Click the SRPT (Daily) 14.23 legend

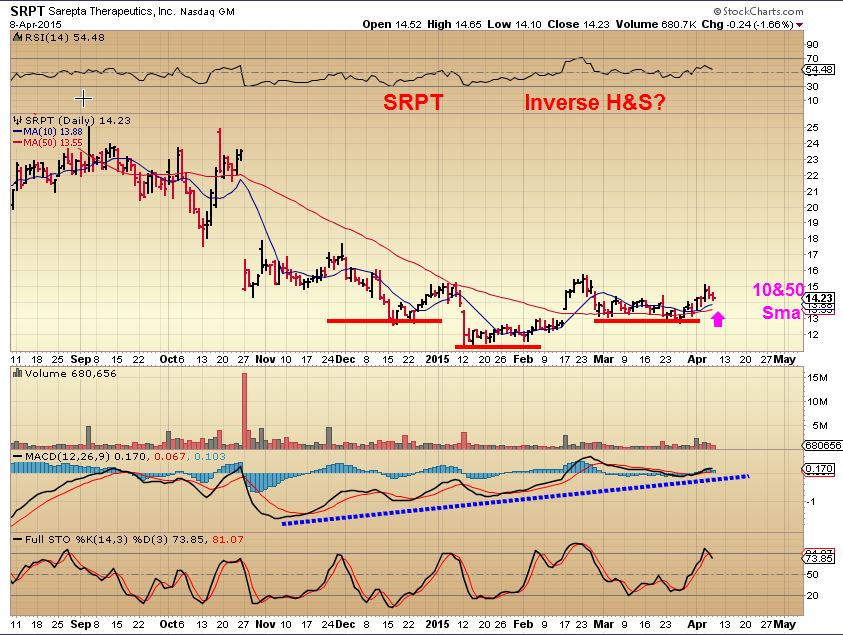[x=77, y=120]
